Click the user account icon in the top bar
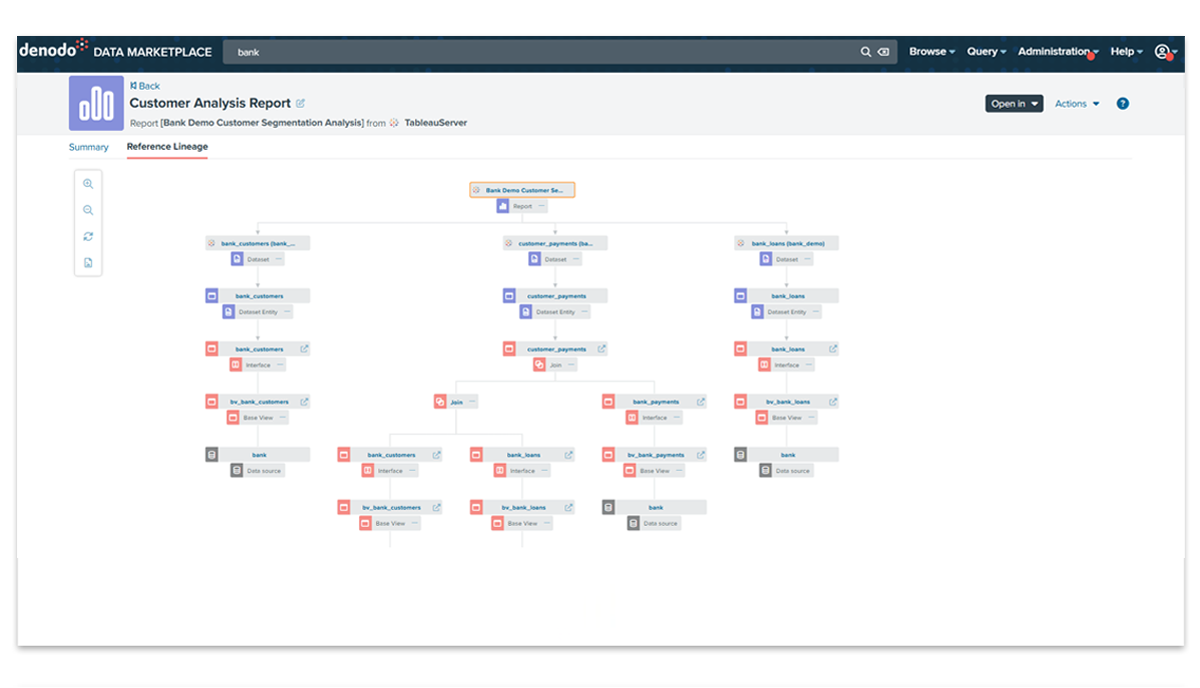This screenshot has height=688, width=1200. click(1161, 51)
